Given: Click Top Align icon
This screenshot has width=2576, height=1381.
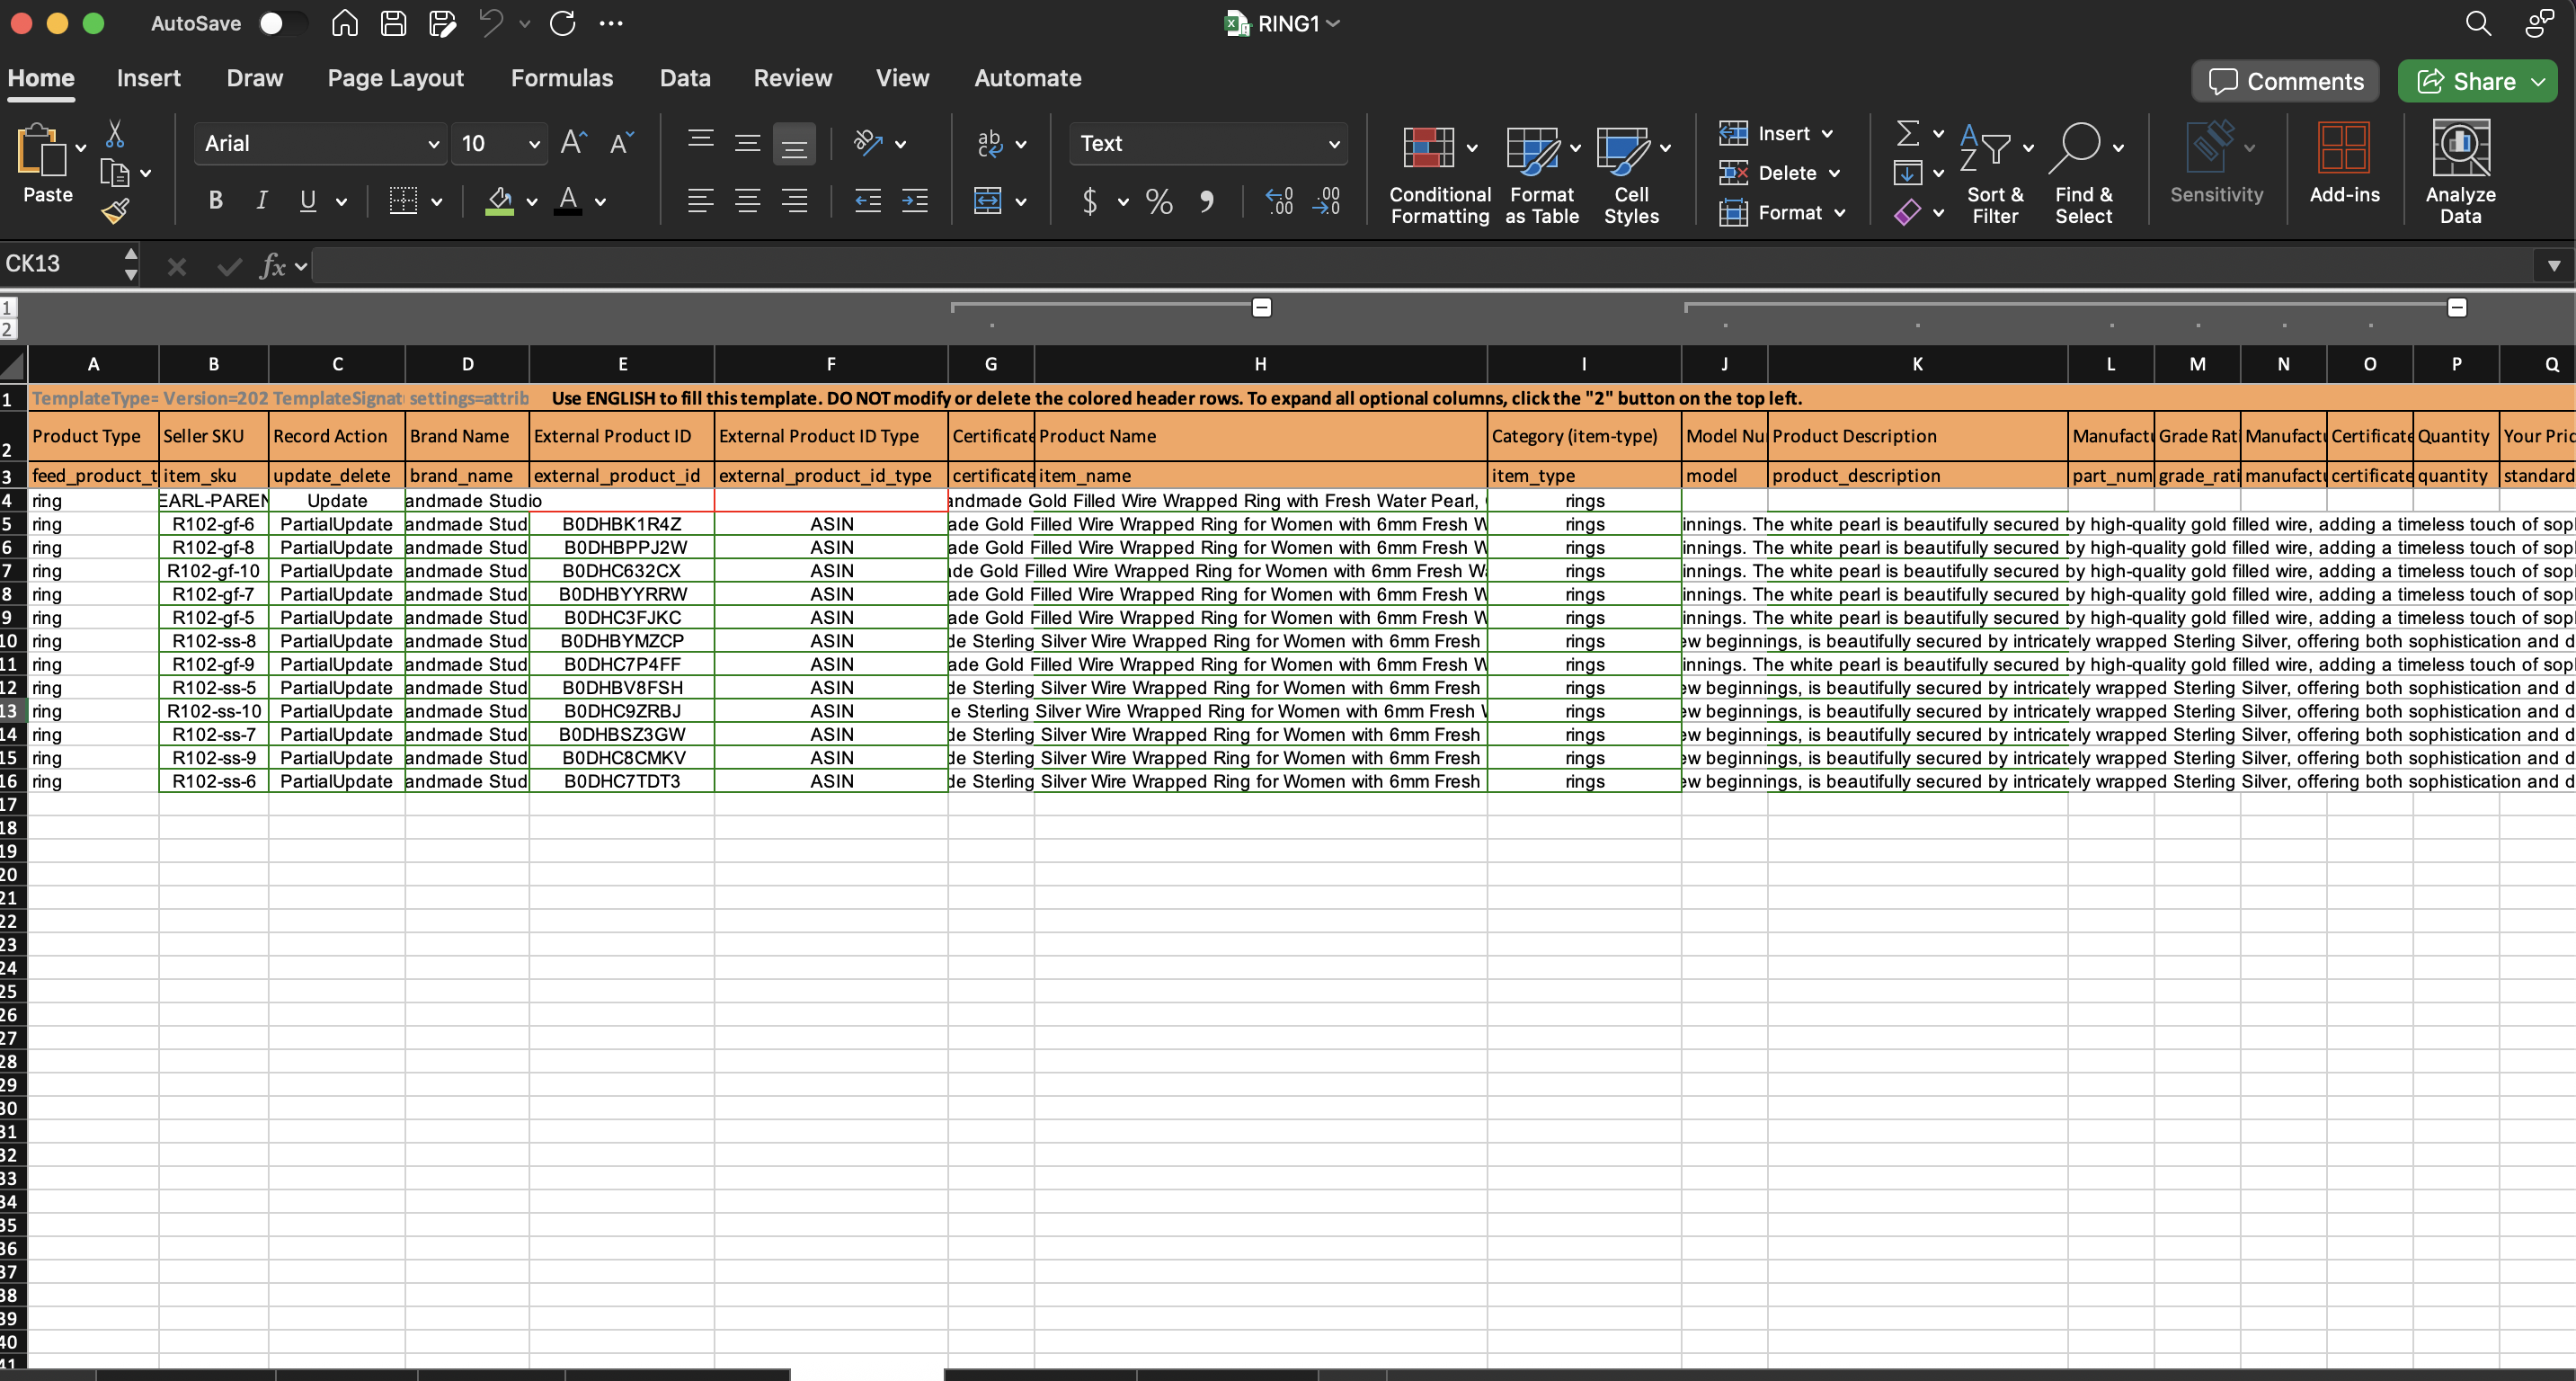Looking at the screenshot, I should coord(701,139).
